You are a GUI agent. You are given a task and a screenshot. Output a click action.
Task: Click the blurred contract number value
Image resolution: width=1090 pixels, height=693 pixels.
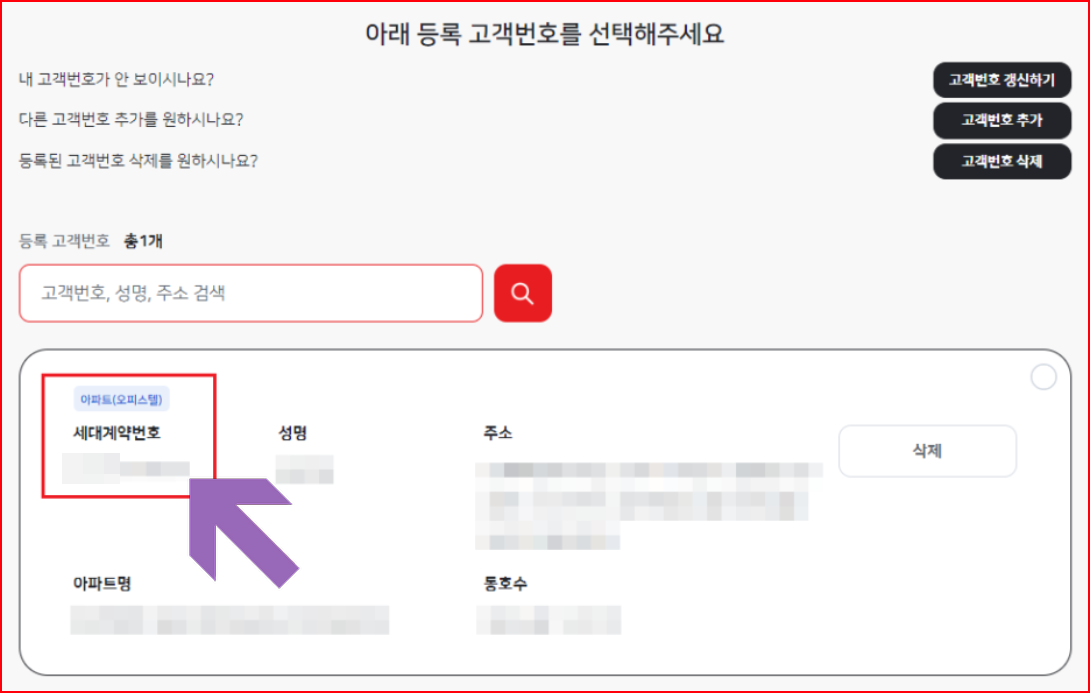(x=126, y=468)
